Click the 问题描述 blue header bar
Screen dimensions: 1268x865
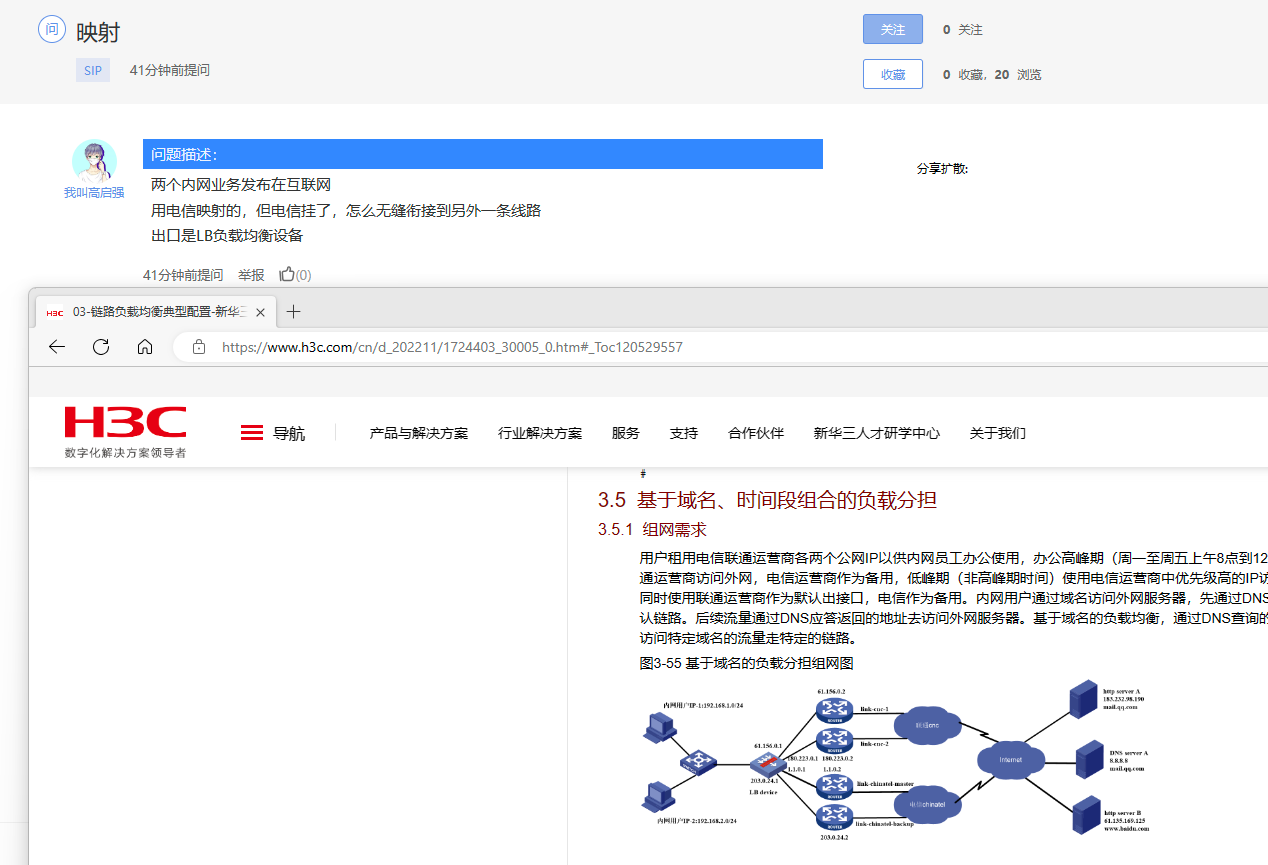483,154
